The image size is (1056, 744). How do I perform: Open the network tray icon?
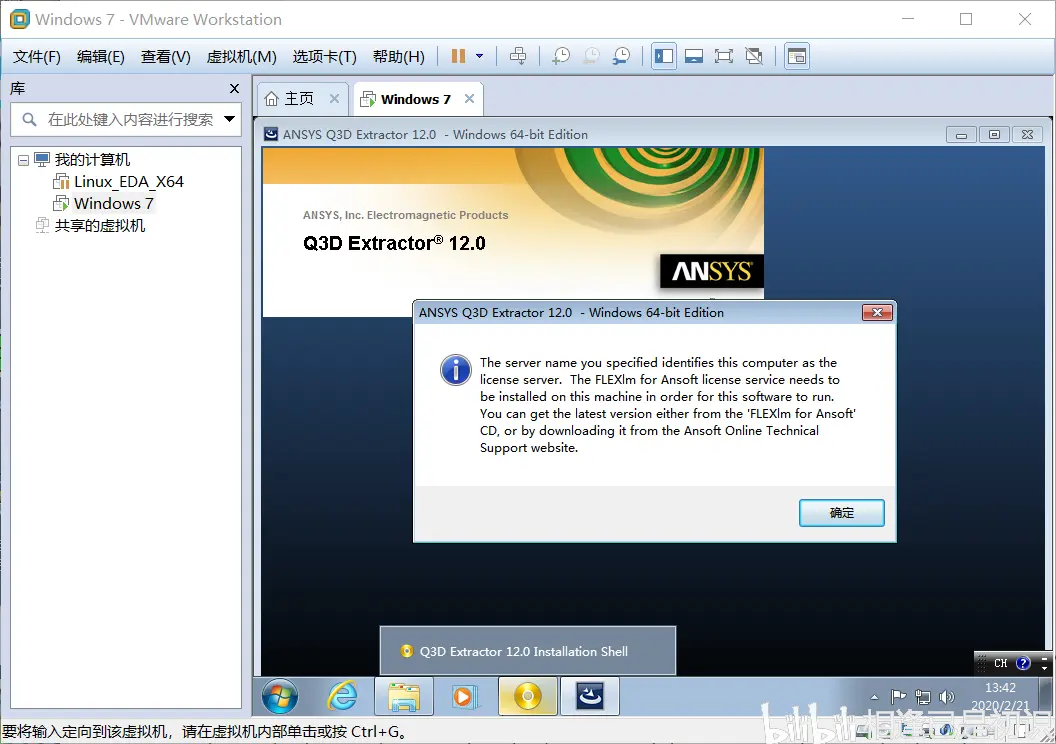(x=923, y=697)
